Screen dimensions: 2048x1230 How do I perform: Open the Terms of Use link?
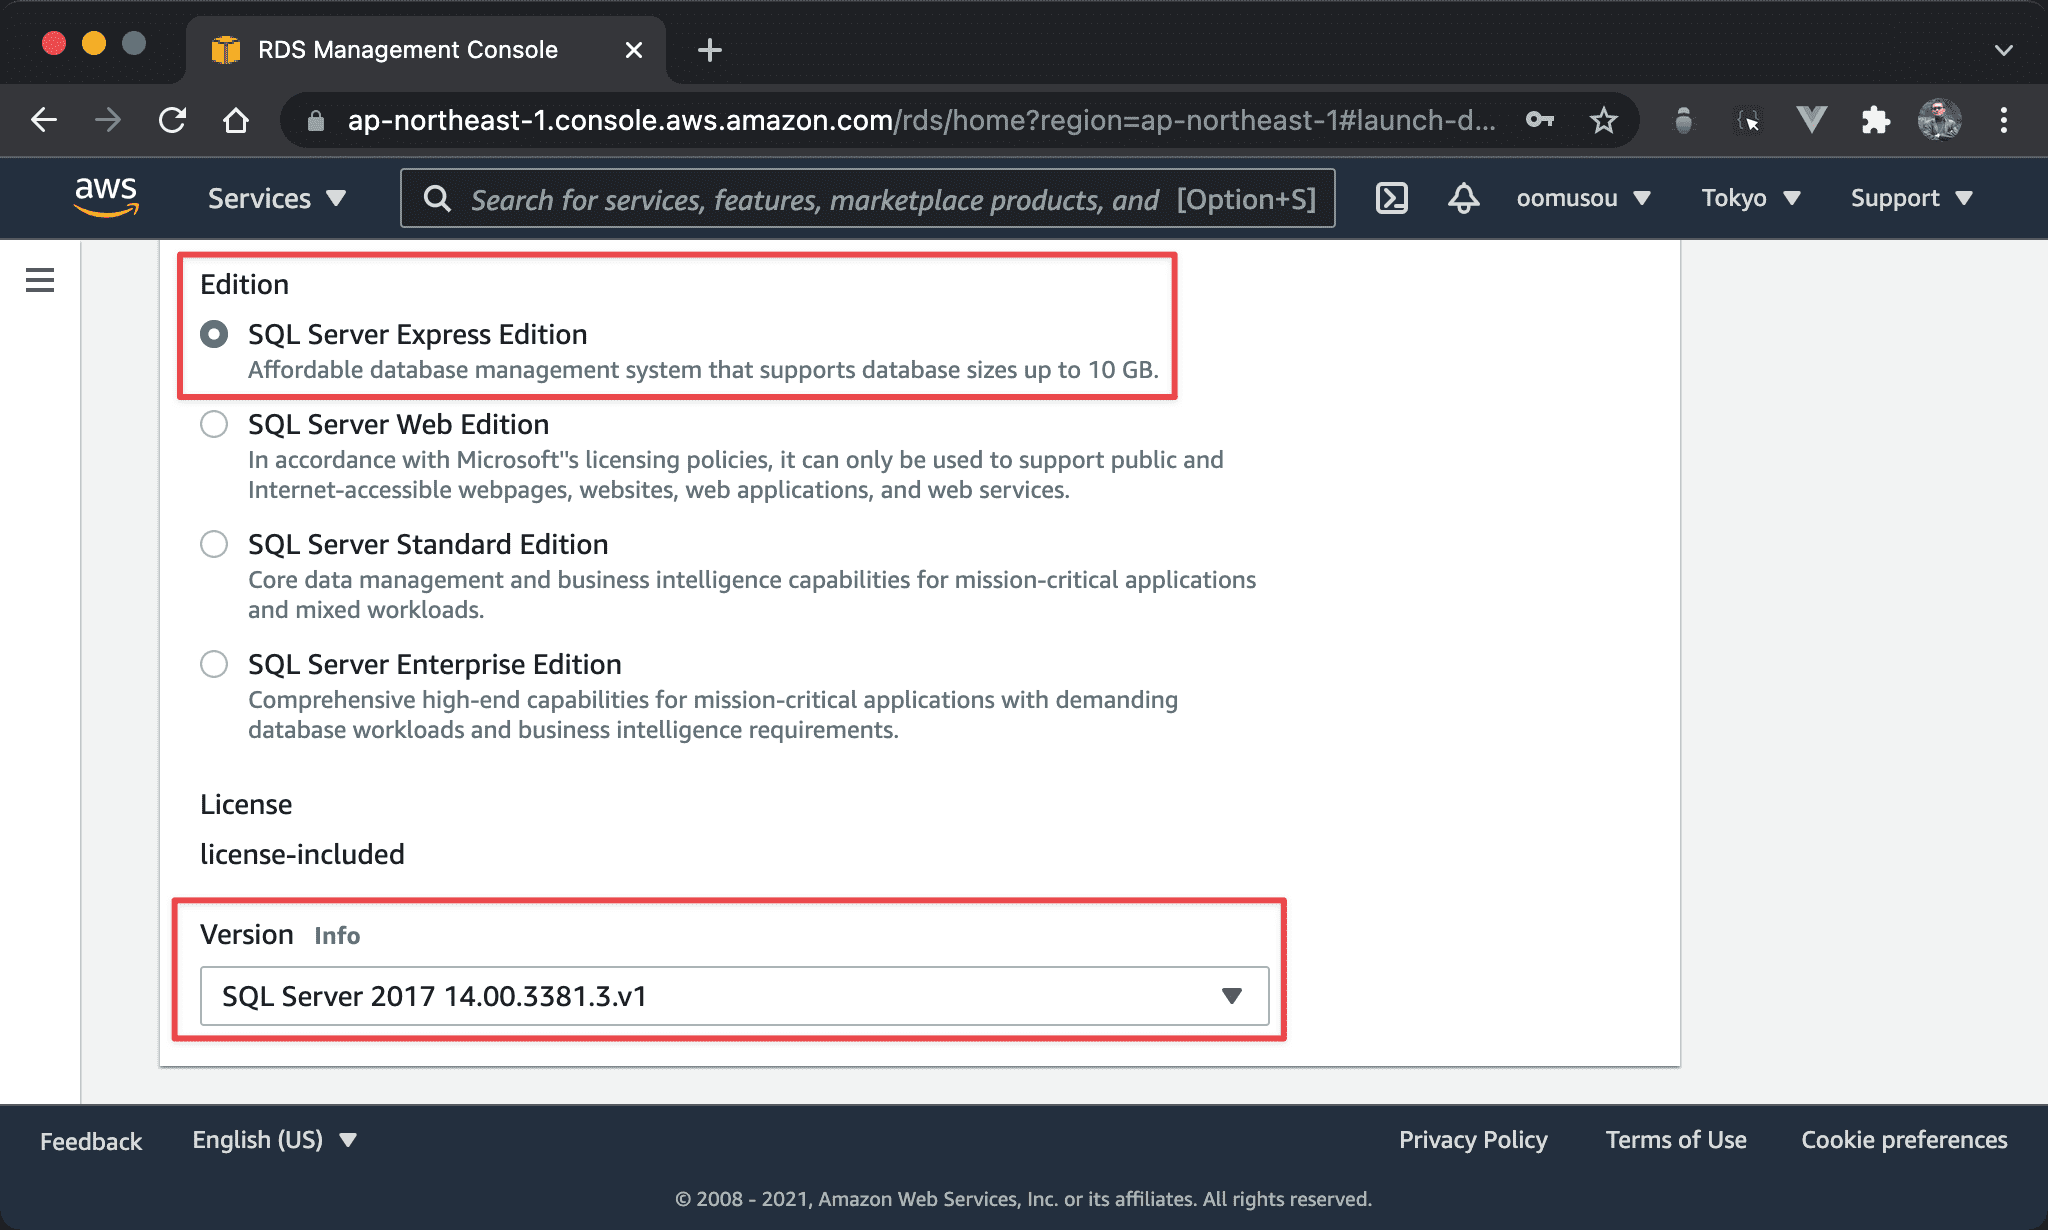[x=1676, y=1140]
